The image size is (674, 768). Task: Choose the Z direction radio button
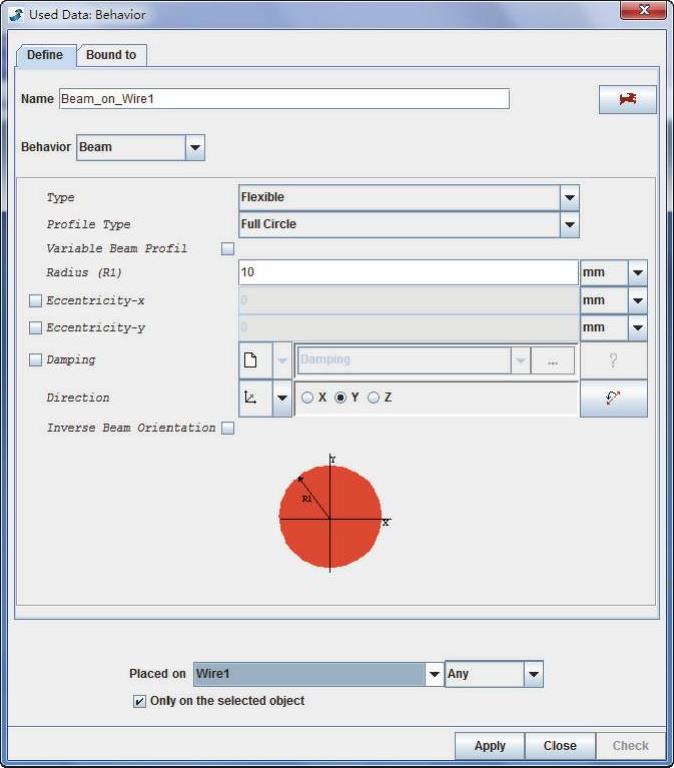point(374,398)
